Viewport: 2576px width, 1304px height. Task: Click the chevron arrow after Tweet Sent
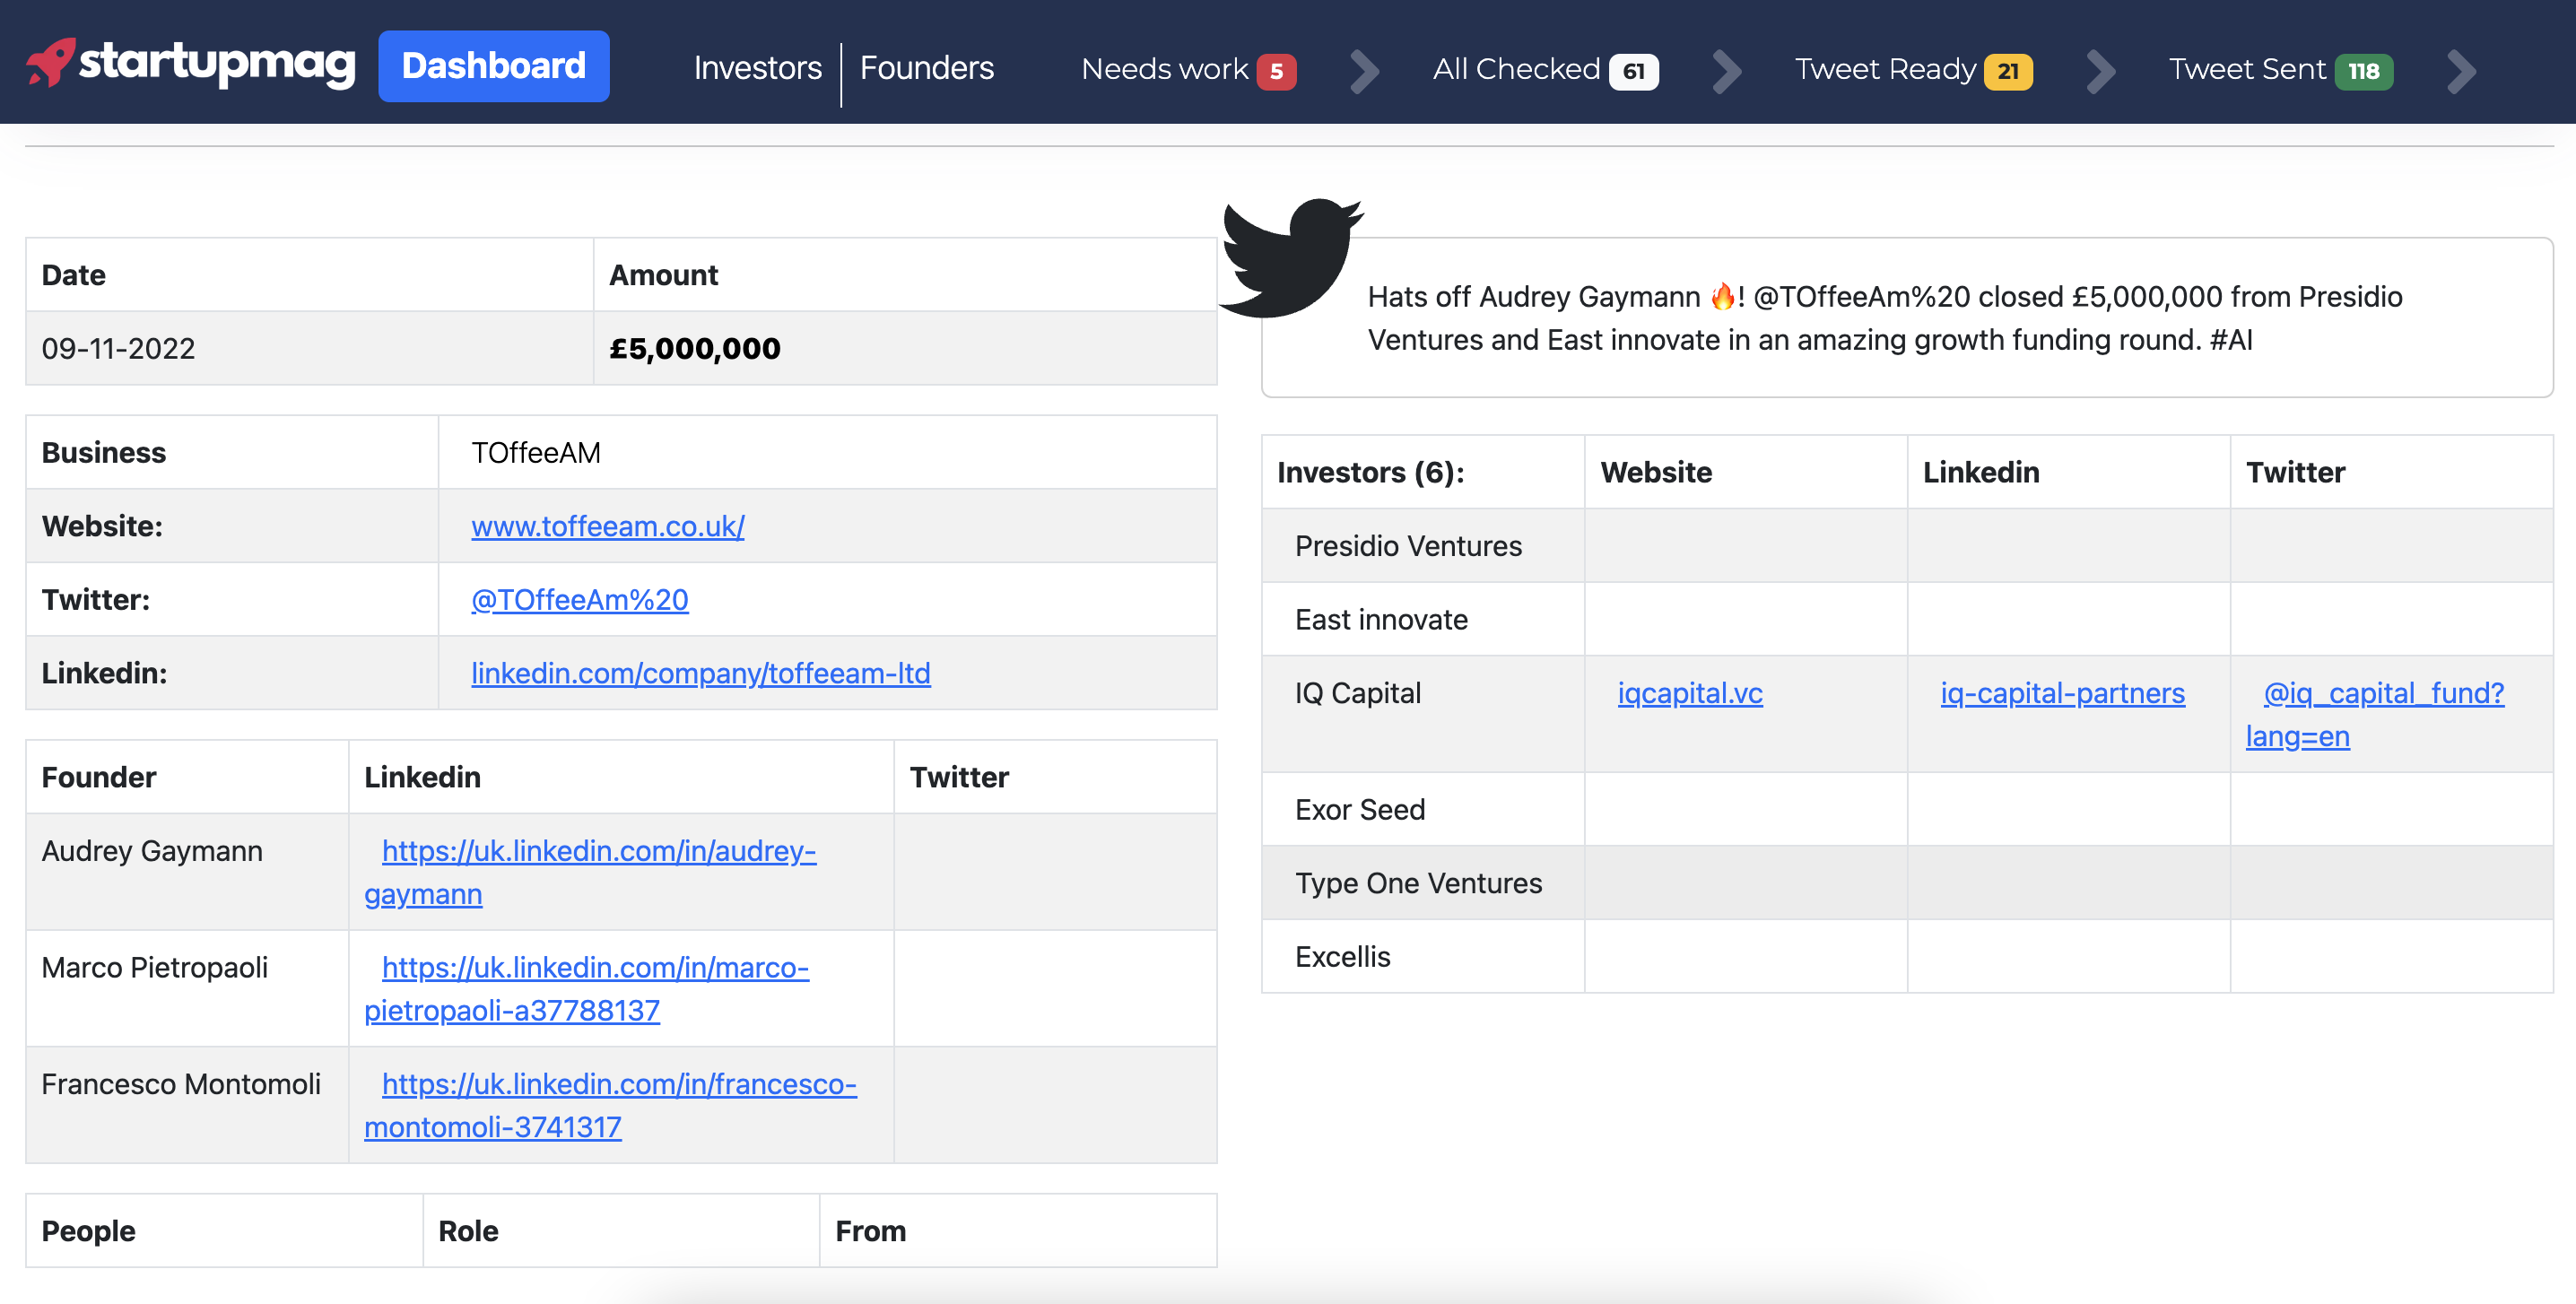pos(2461,71)
